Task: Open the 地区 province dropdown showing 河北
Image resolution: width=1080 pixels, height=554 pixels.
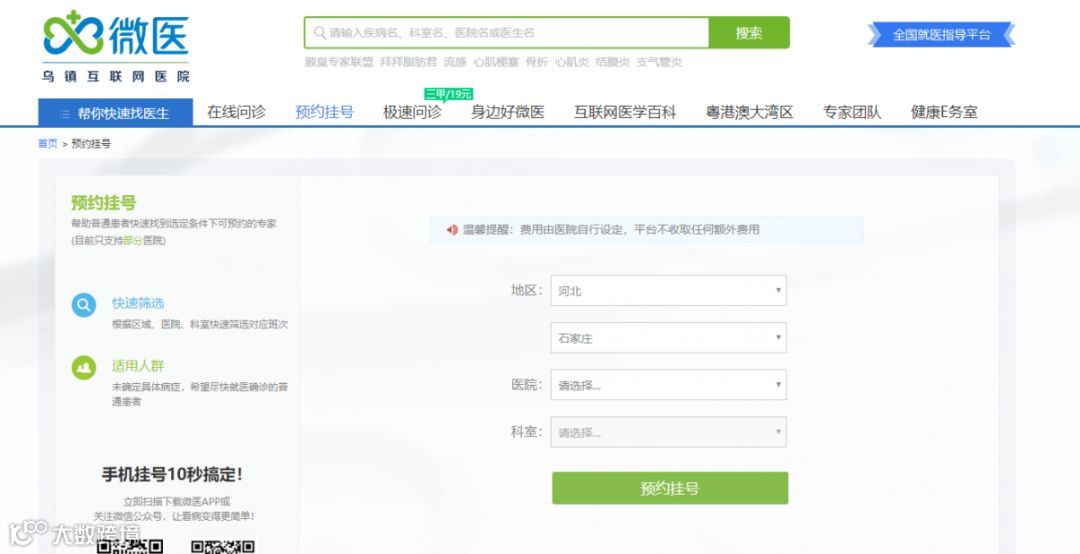Action: pyautogui.click(x=668, y=291)
